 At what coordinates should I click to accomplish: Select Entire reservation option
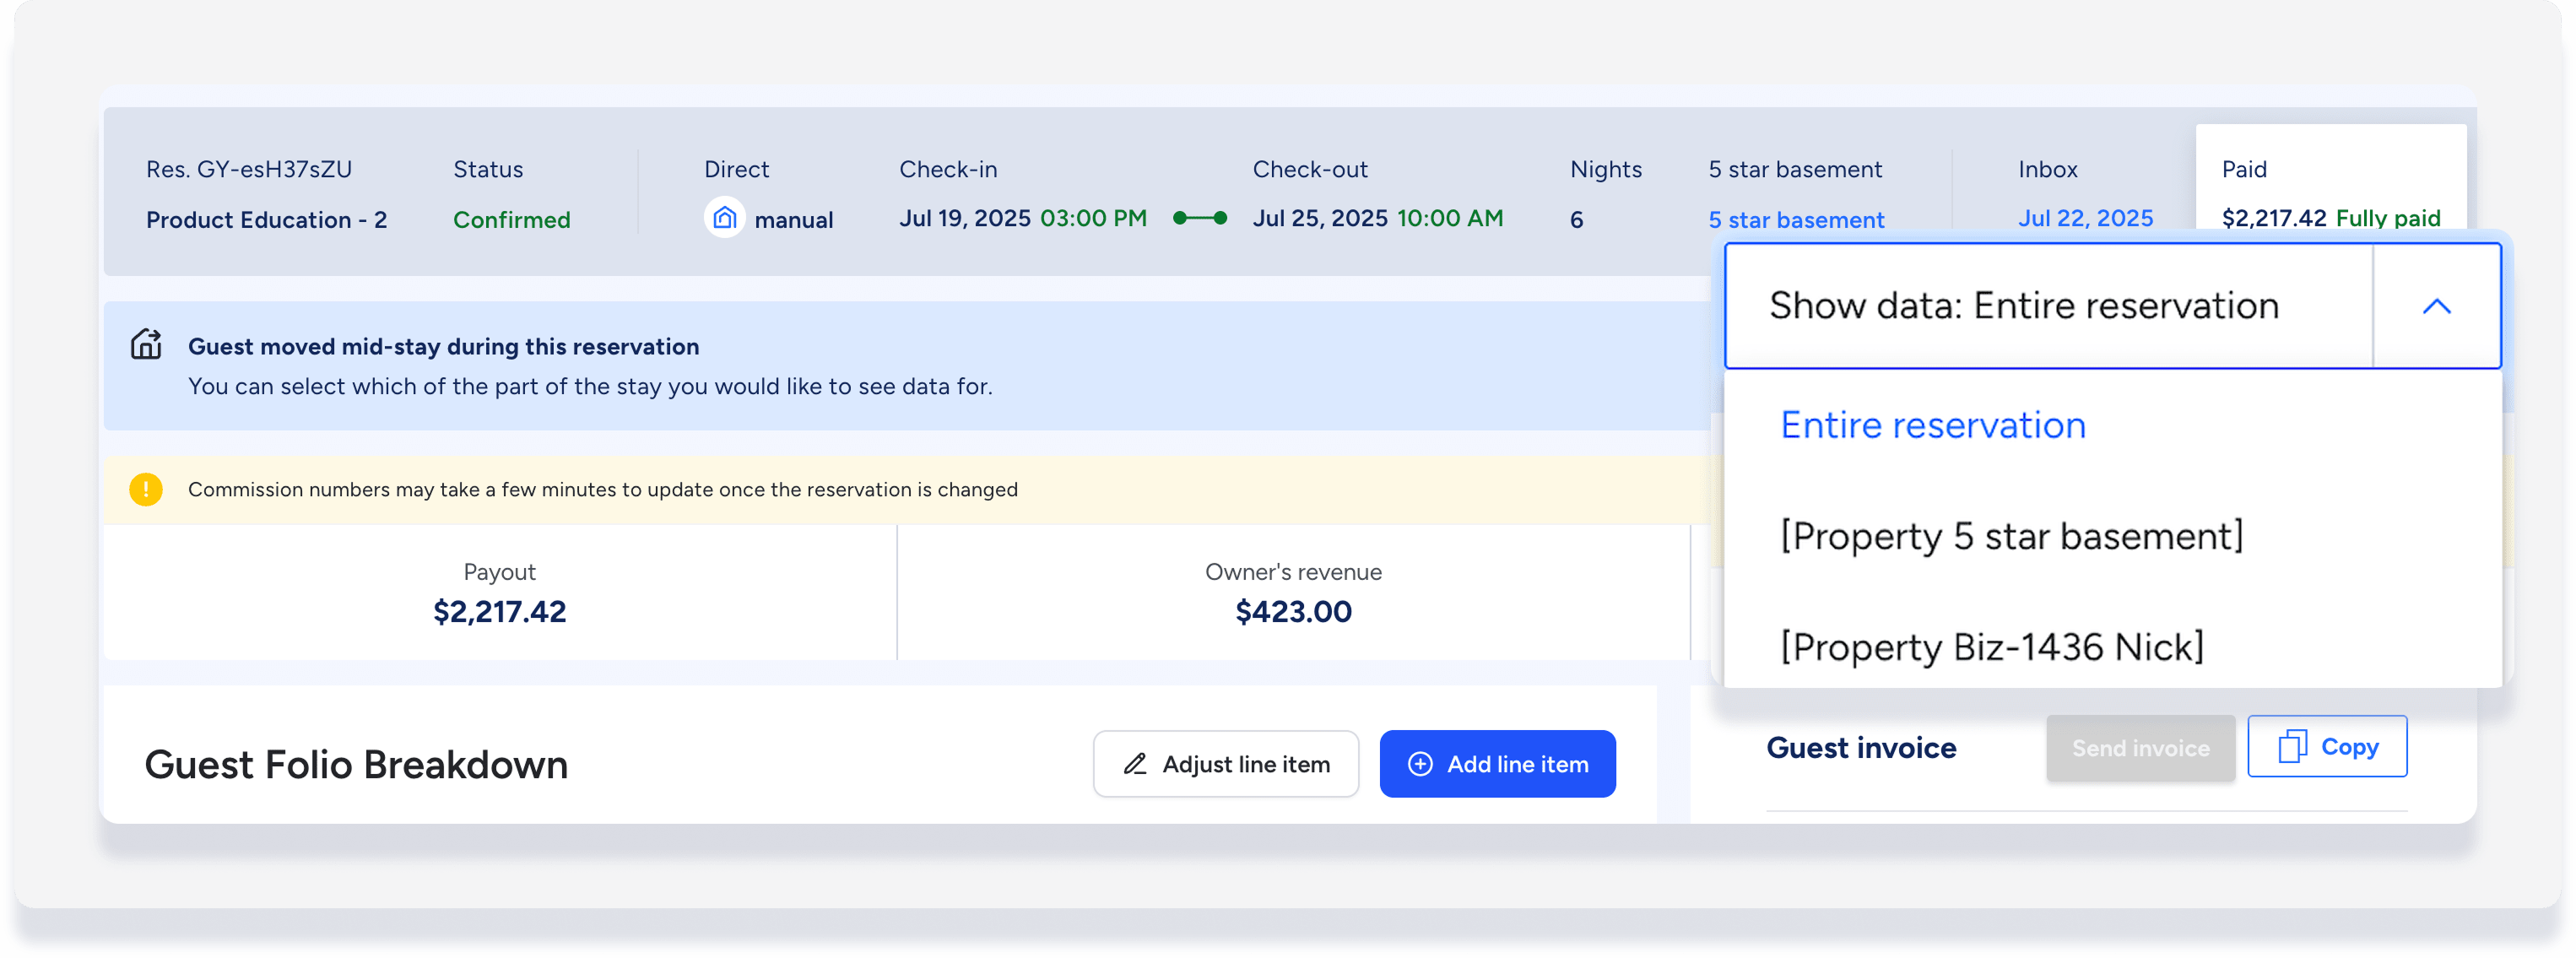[x=1932, y=426]
